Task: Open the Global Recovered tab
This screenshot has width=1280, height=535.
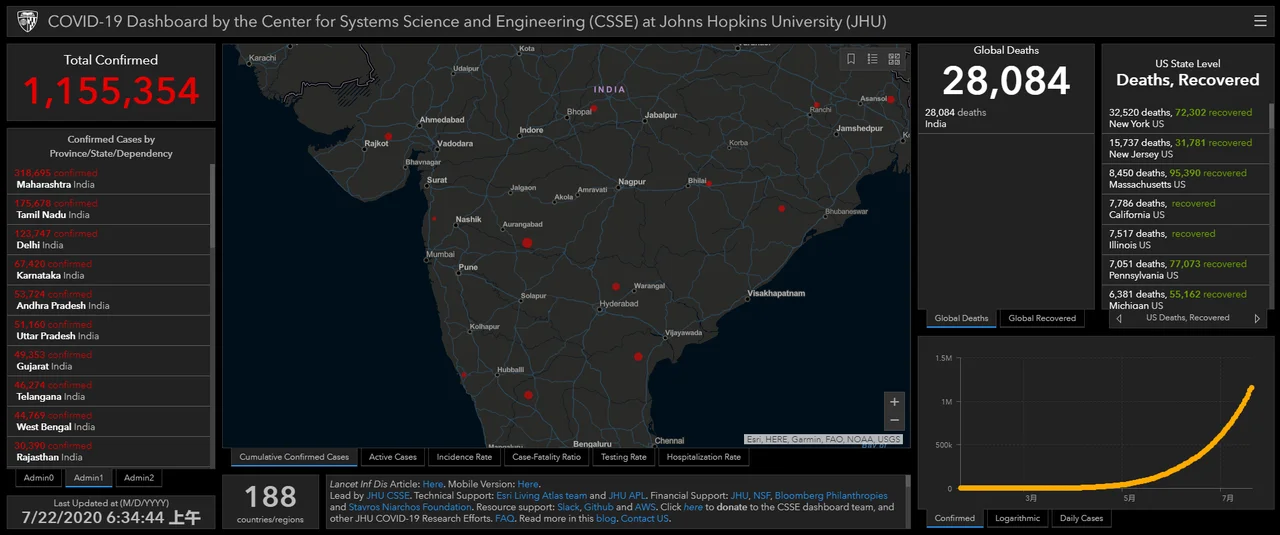Action: [1042, 318]
